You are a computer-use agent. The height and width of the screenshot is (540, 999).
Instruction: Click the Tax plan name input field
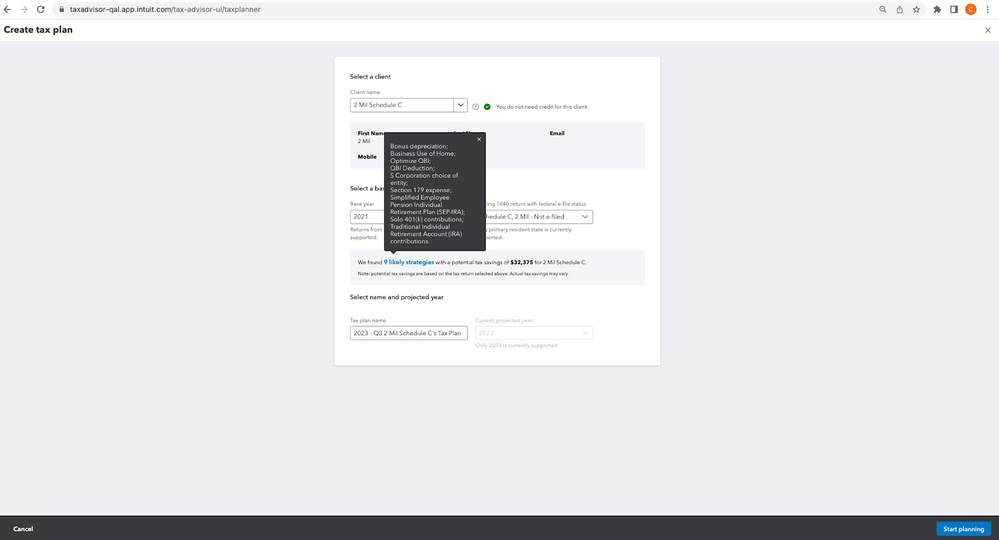[408, 333]
